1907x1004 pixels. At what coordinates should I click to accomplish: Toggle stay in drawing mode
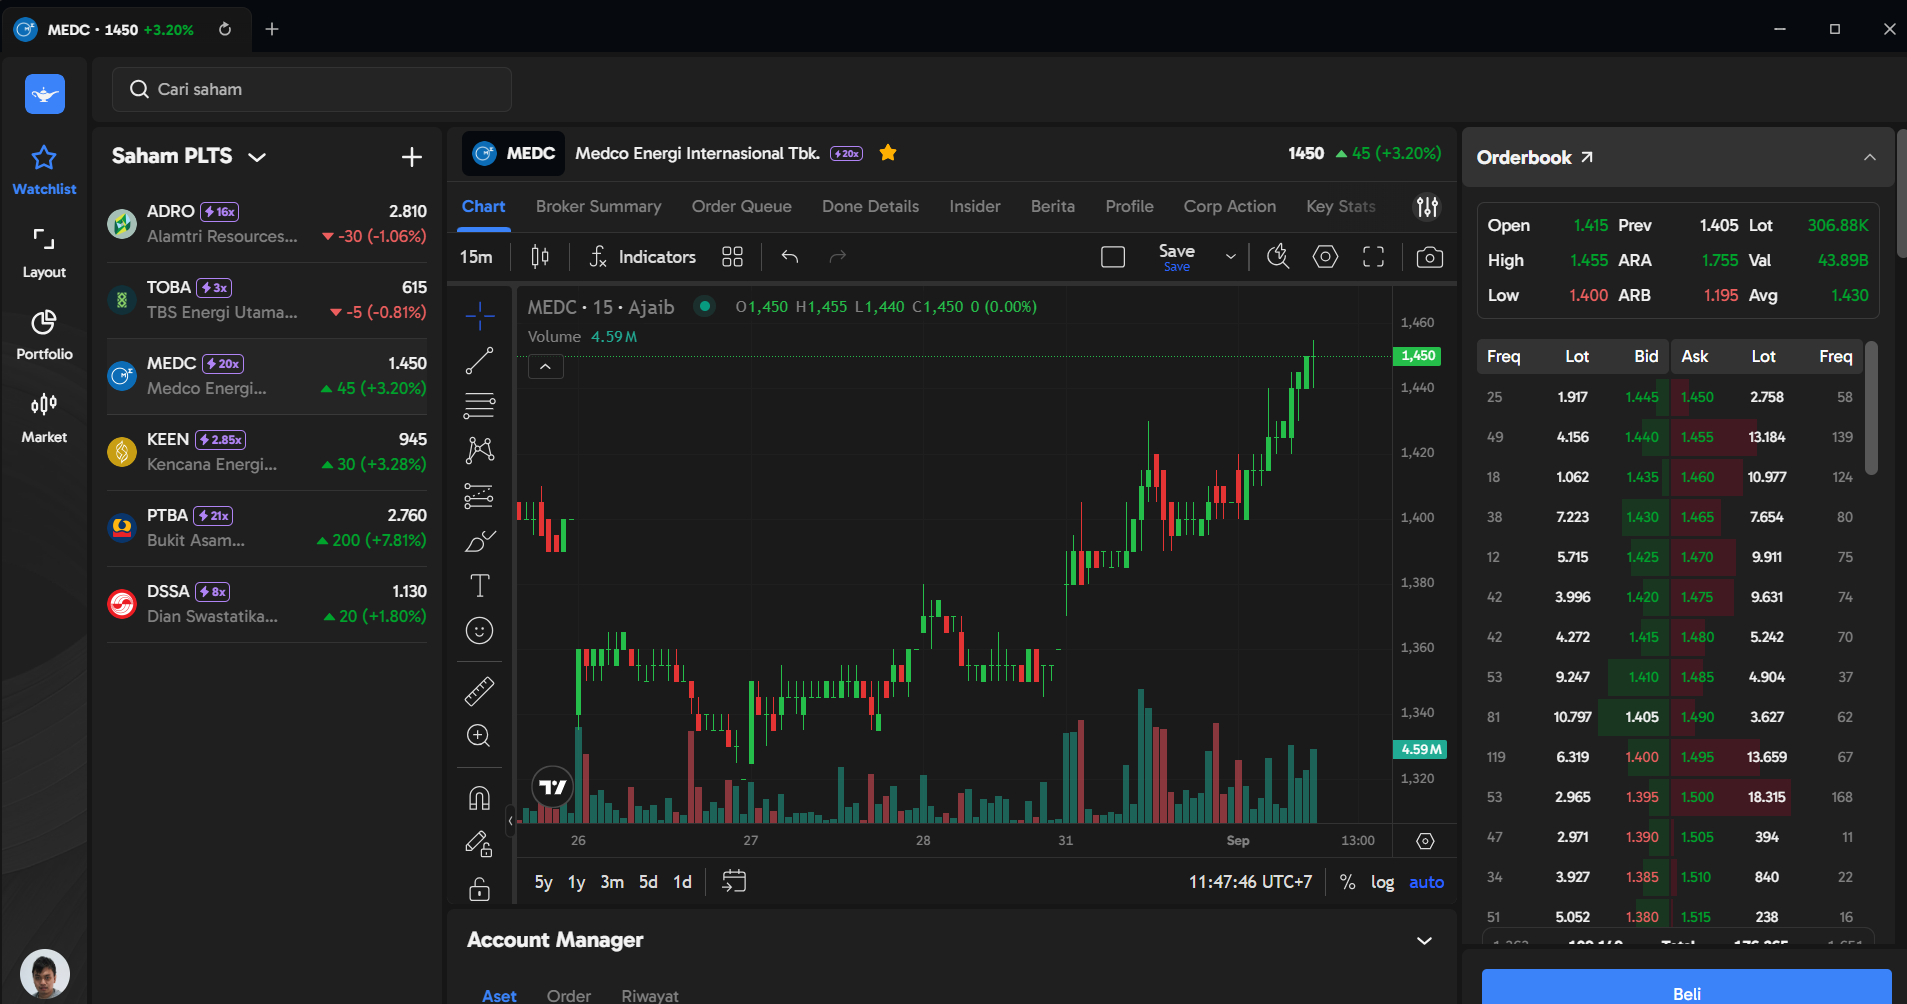480,844
